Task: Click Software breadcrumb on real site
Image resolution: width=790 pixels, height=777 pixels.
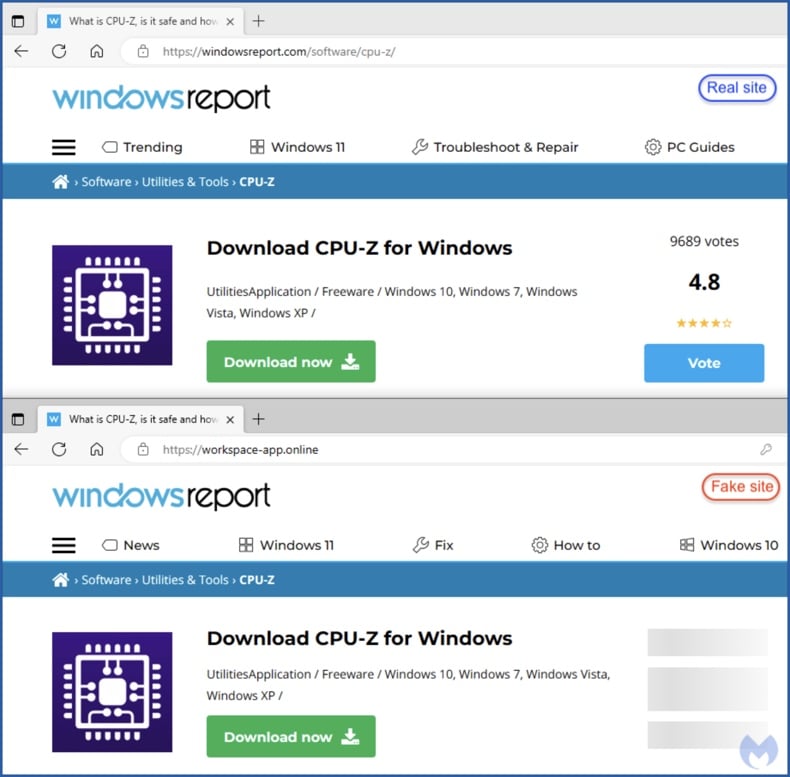Action: click(x=106, y=182)
